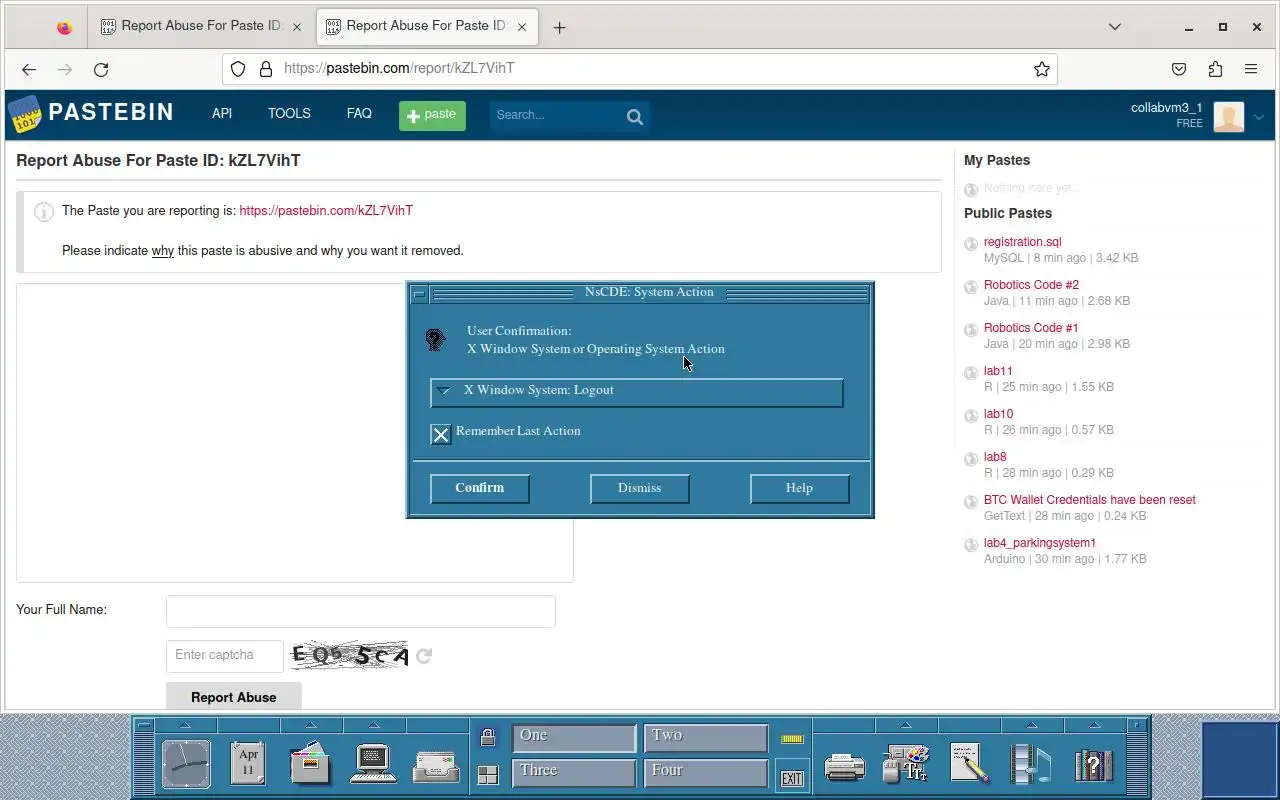Open the Pocket save icon in Firefox
The width and height of the screenshot is (1280, 800).
[1179, 69]
